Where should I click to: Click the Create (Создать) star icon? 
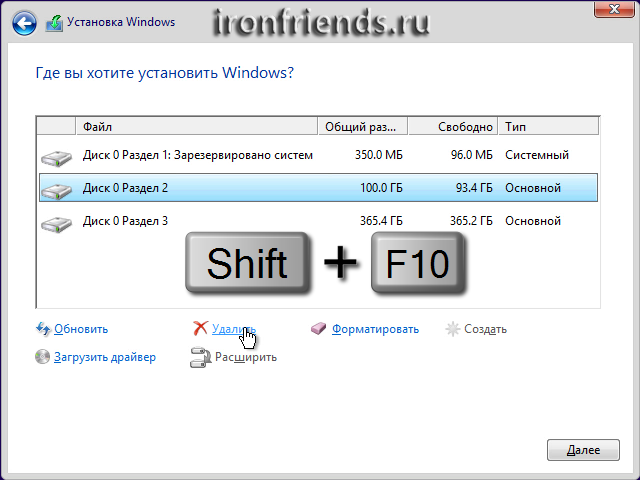click(x=453, y=329)
